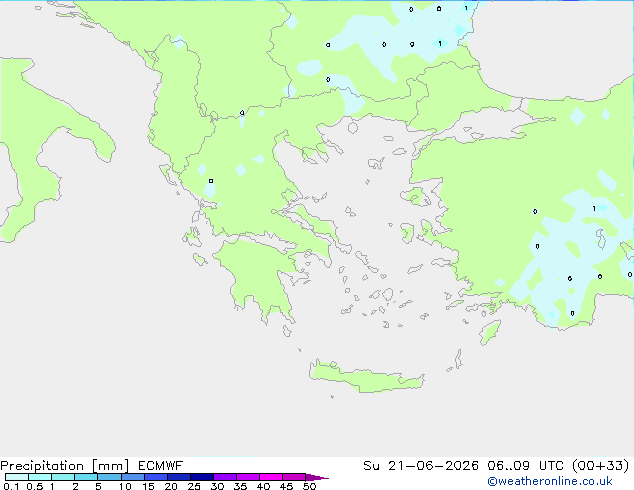Click the legend tick label '25'
The height and width of the screenshot is (490, 634).
[x=194, y=486]
